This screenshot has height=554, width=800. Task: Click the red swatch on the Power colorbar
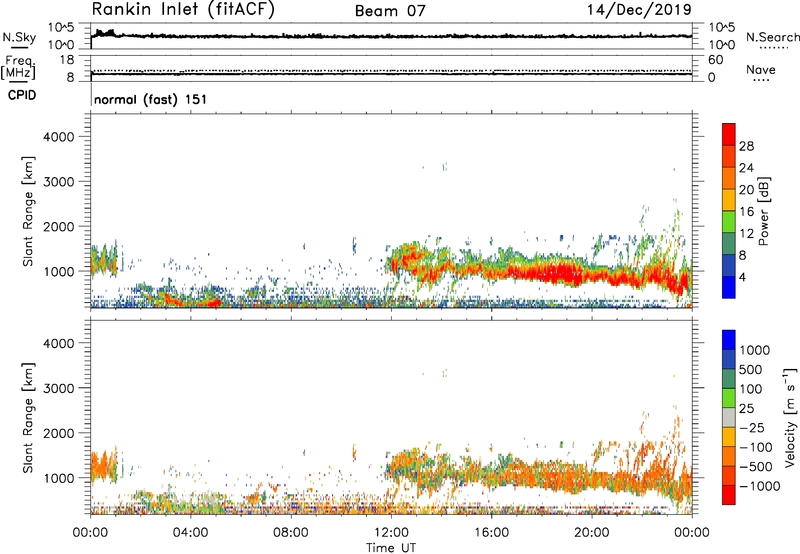[x=729, y=135]
